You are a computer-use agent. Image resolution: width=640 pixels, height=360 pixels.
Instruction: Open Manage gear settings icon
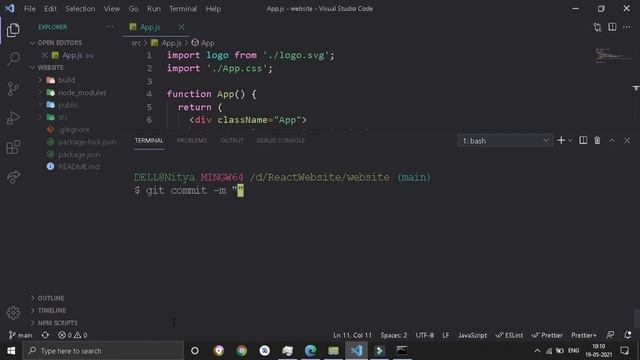(x=13, y=313)
